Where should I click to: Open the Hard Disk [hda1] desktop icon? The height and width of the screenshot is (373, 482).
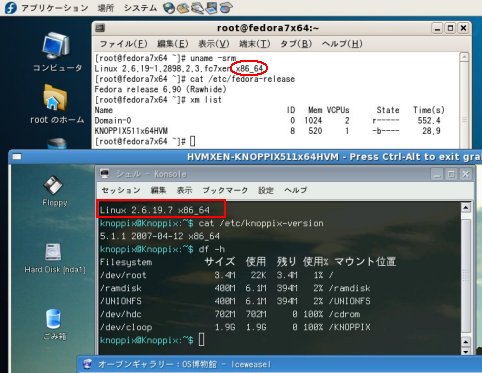(55, 258)
